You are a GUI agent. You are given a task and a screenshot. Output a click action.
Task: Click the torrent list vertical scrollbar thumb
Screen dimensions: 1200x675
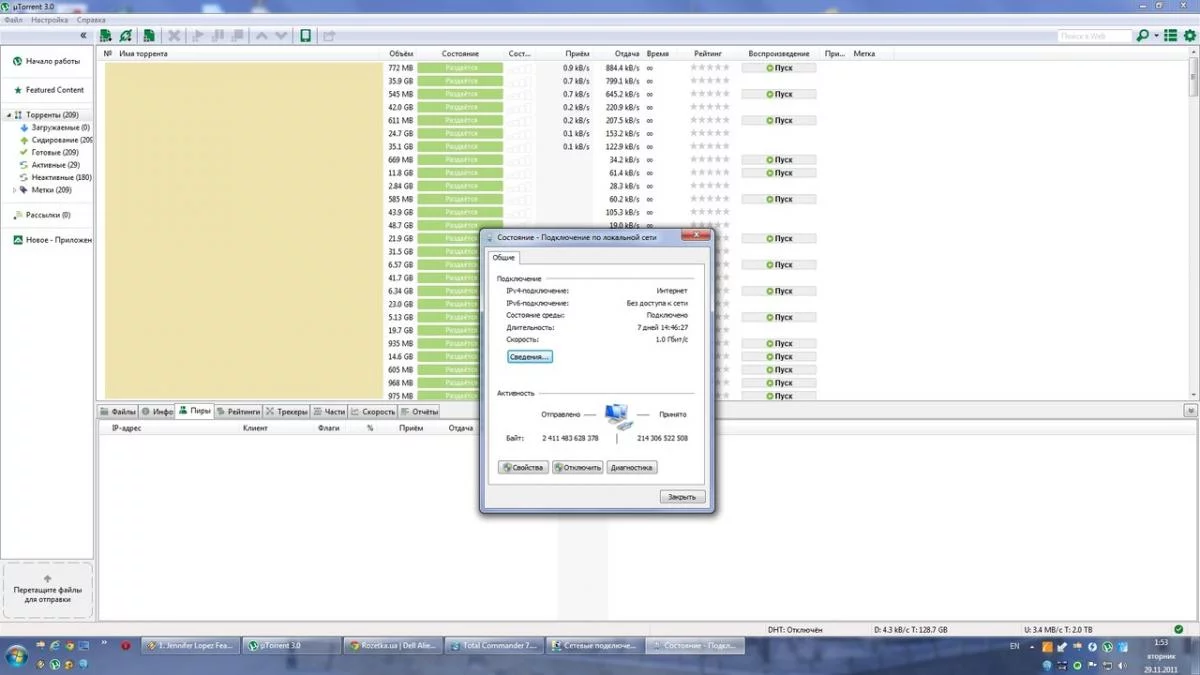pos(1194,75)
